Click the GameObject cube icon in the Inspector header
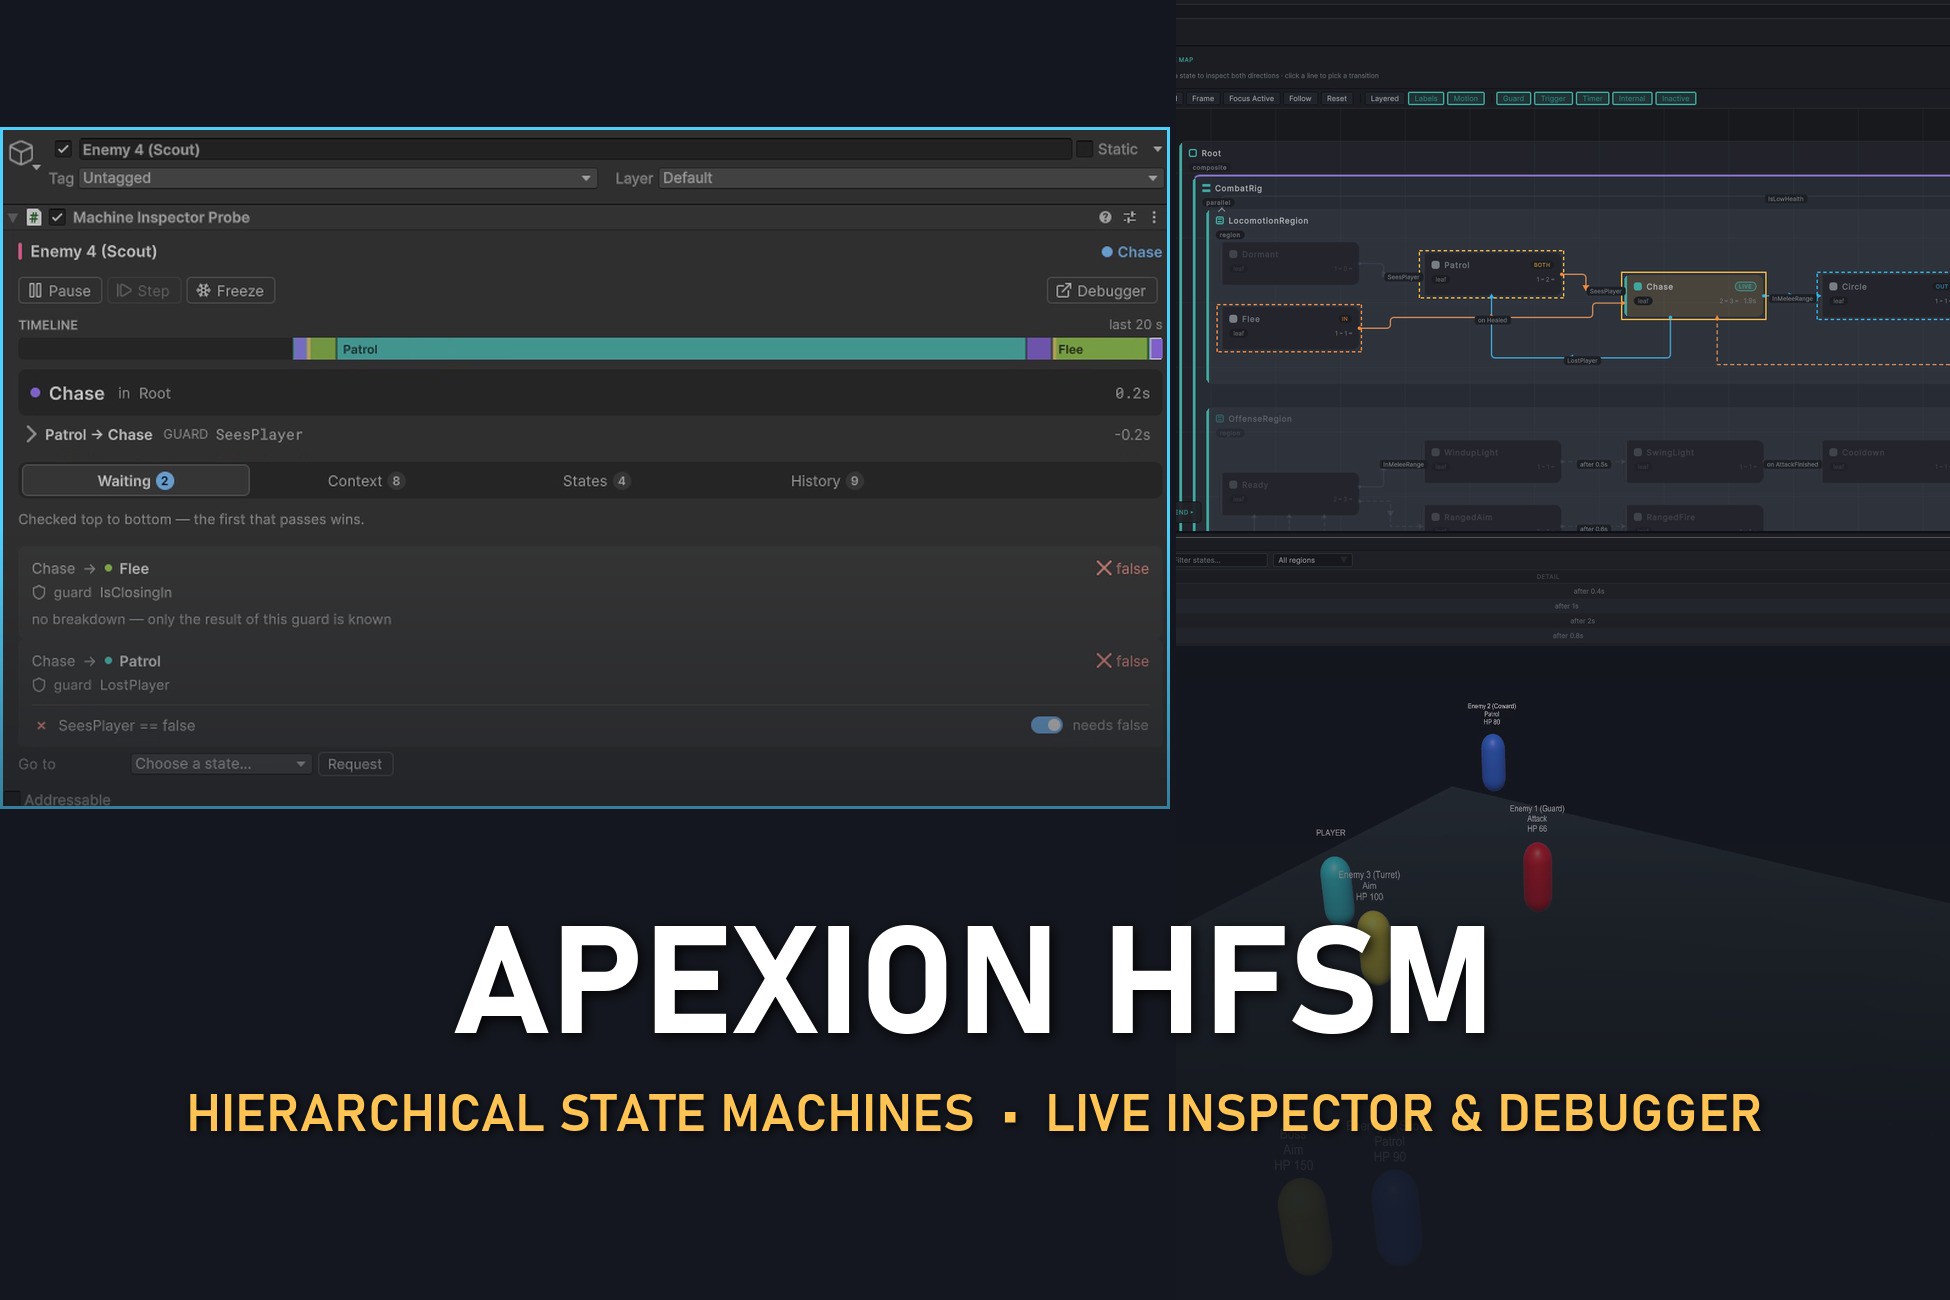 point(21,152)
